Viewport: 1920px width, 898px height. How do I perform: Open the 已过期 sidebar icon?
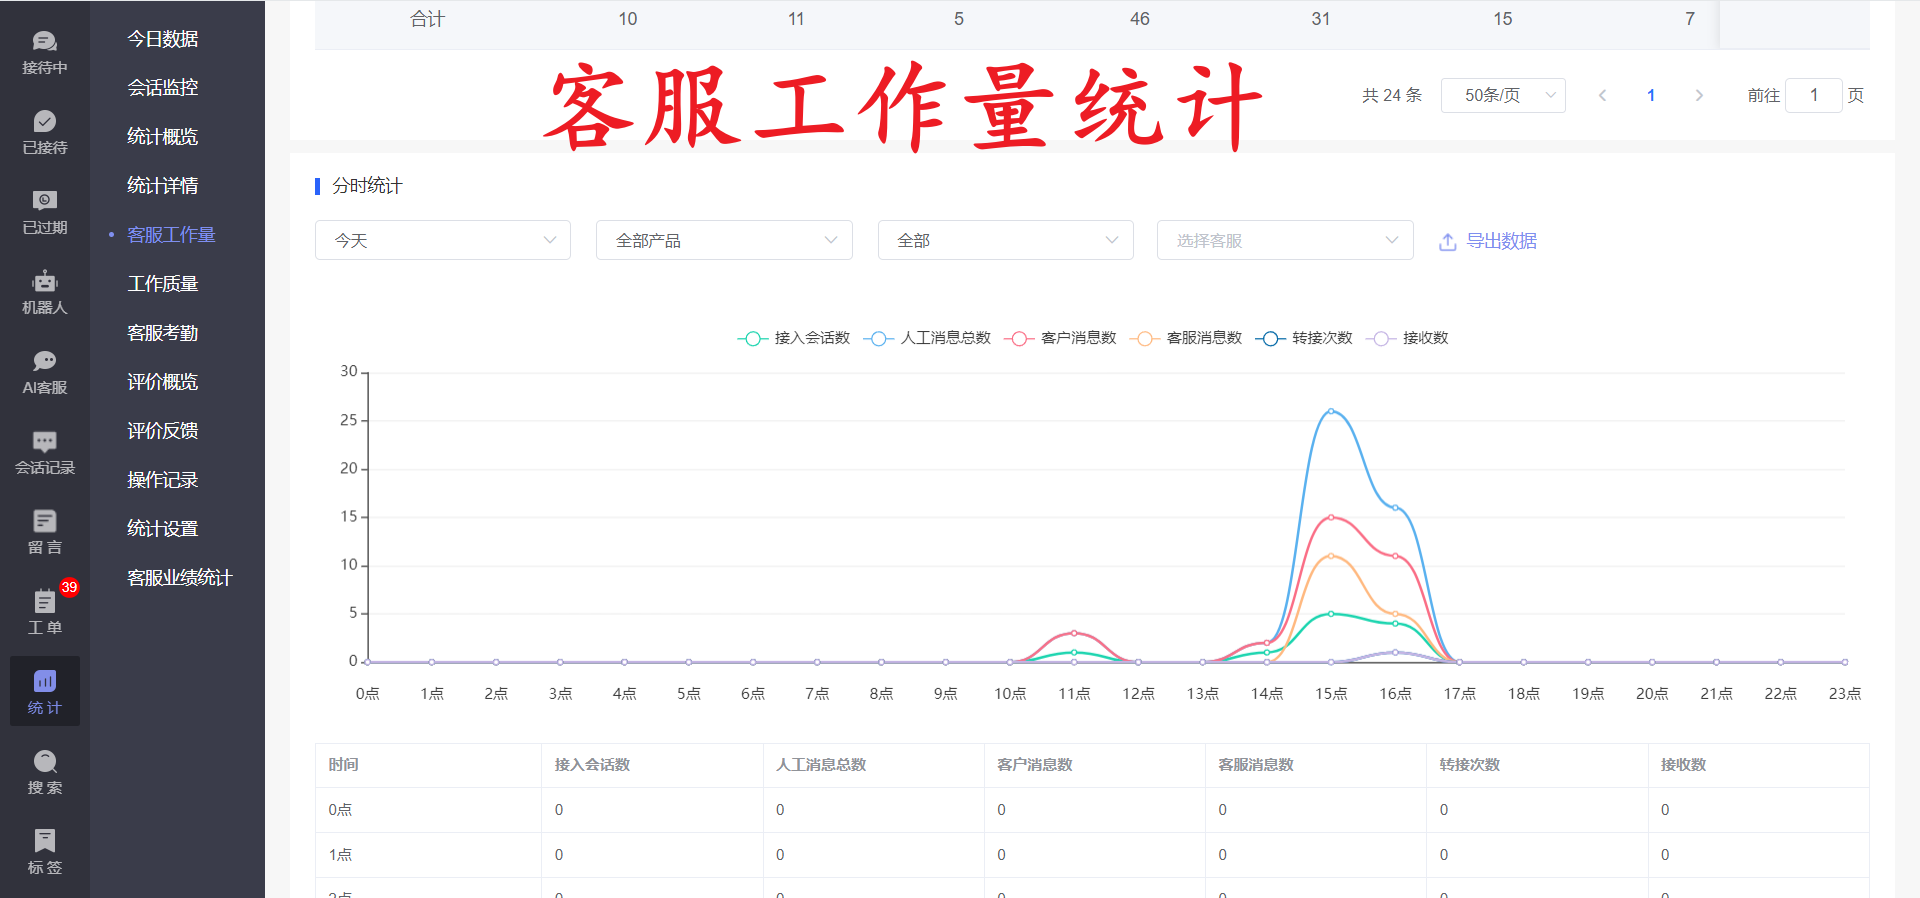(x=44, y=212)
